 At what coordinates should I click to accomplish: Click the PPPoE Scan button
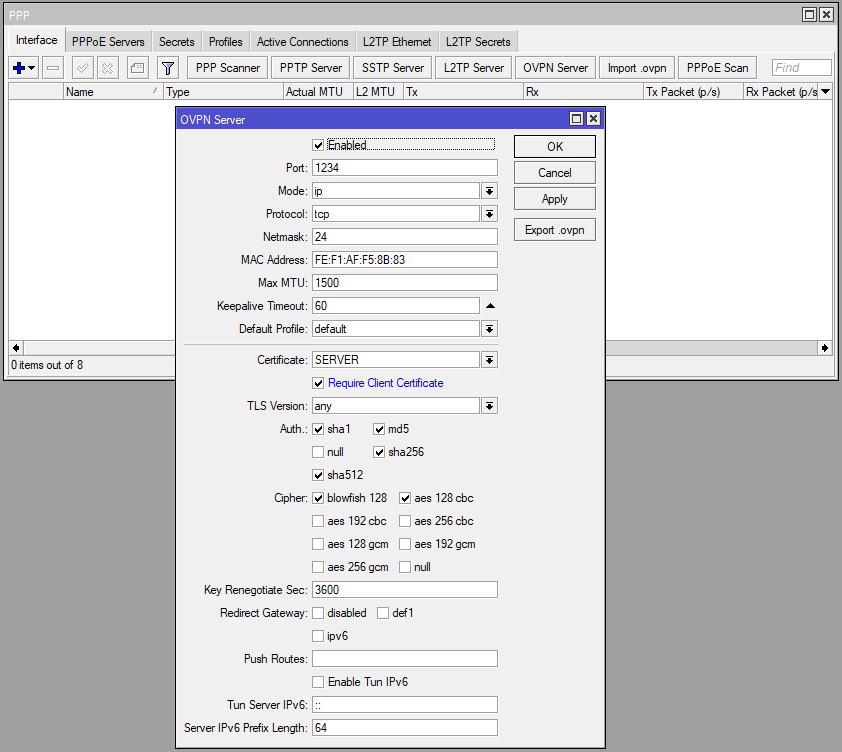click(x=717, y=68)
